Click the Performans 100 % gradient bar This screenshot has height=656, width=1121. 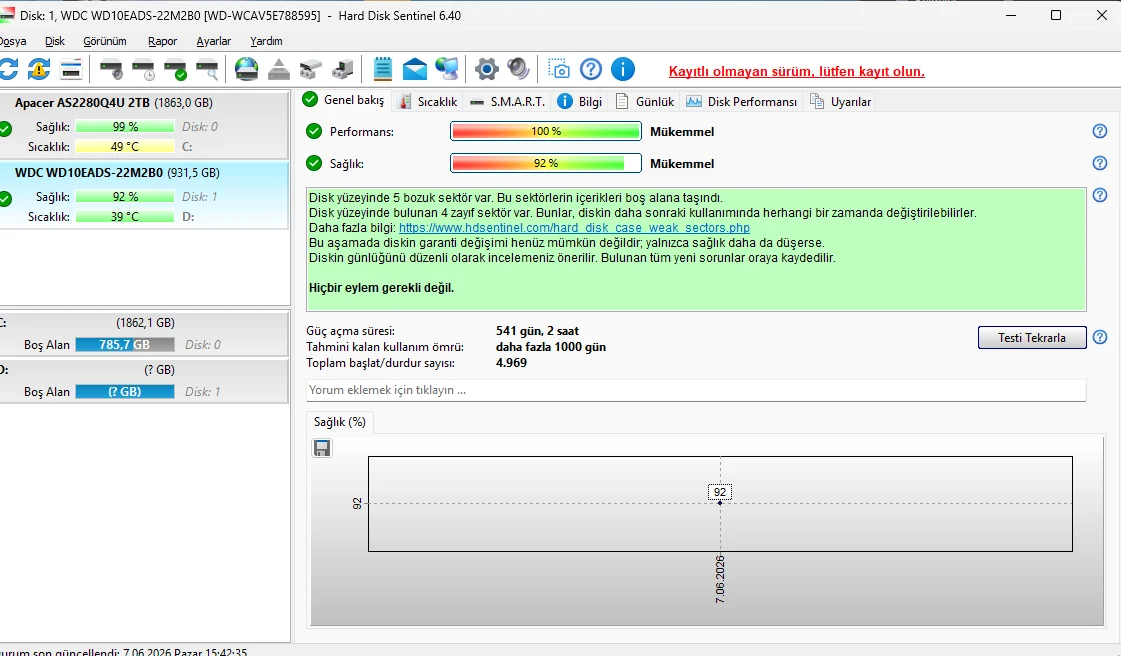pyautogui.click(x=545, y=131)
